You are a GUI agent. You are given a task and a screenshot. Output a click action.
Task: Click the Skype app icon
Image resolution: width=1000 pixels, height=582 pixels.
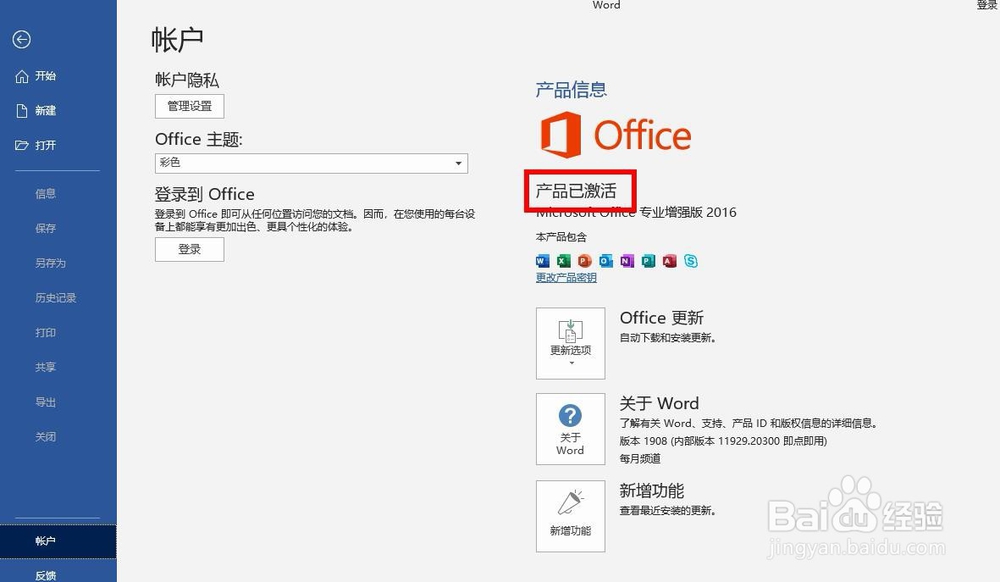pos(691,261)
